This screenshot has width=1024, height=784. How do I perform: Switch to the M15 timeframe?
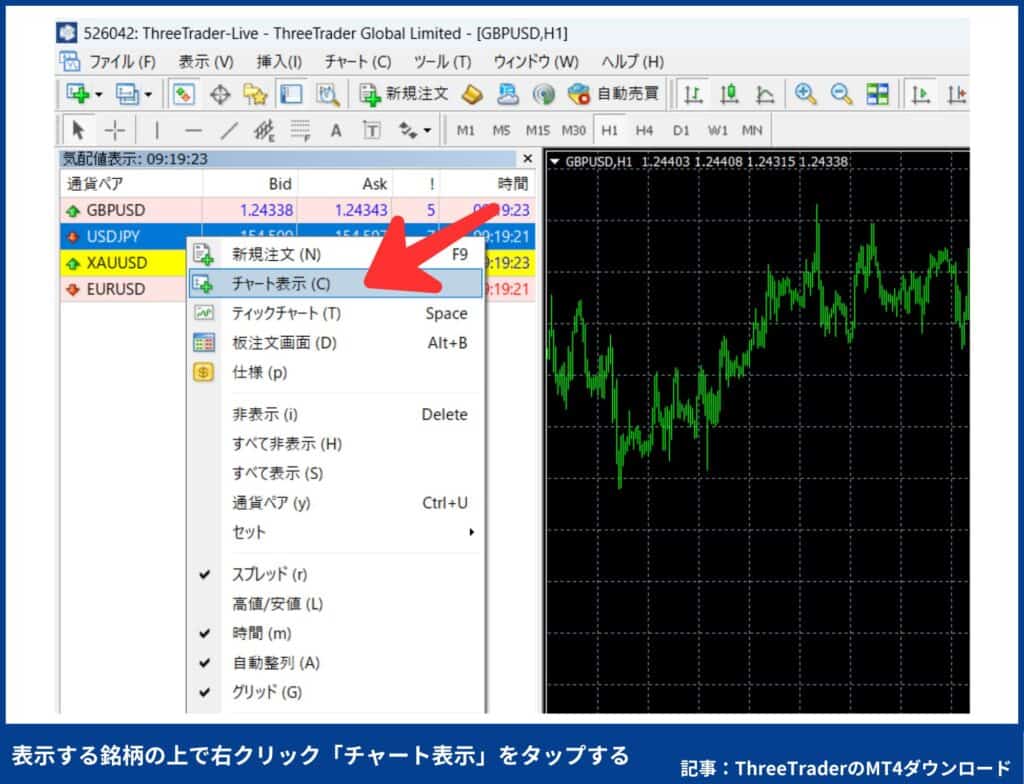click(537, 131)
